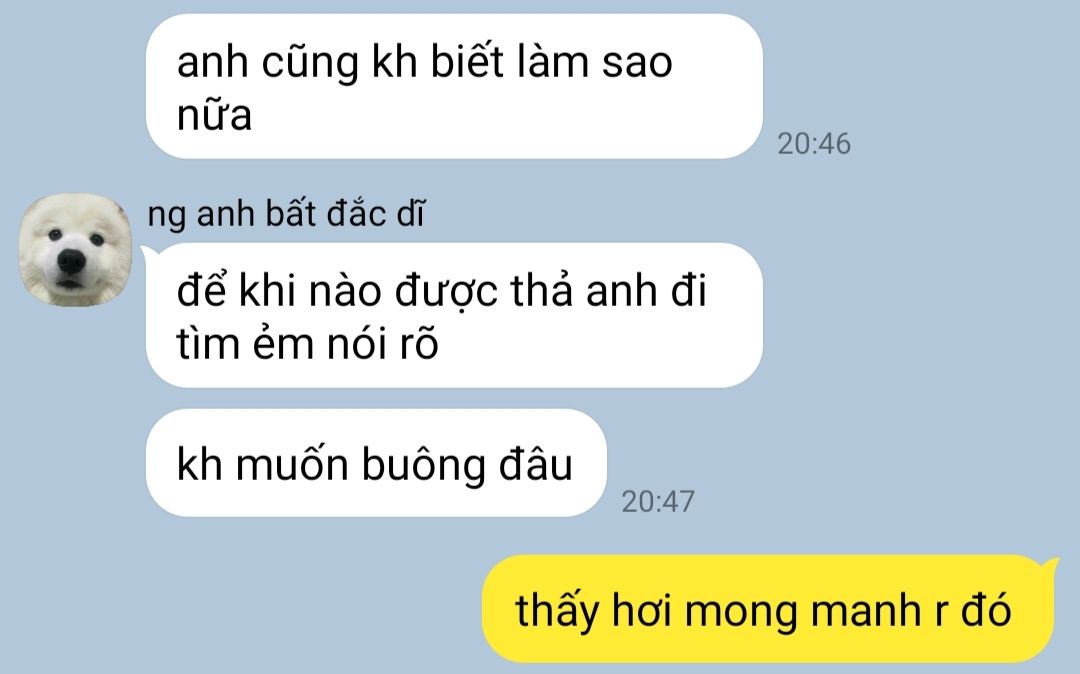This screenshot has width=1080, height=674.
Task: Click the word "nữa" in the first message
Action: pyautogui.click(x=214, y=114)
